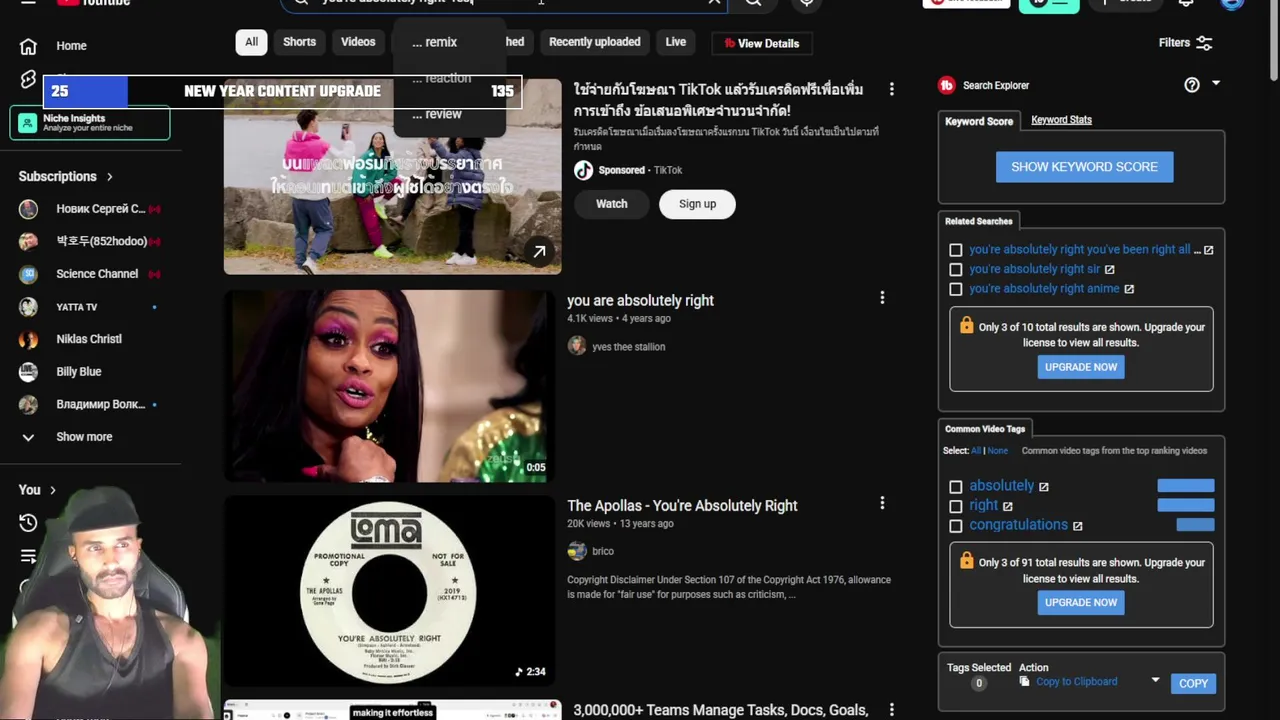
Task: Click external link icon beside 'right sir' search
Action: pyautogui.click(x=1109, y=269)
